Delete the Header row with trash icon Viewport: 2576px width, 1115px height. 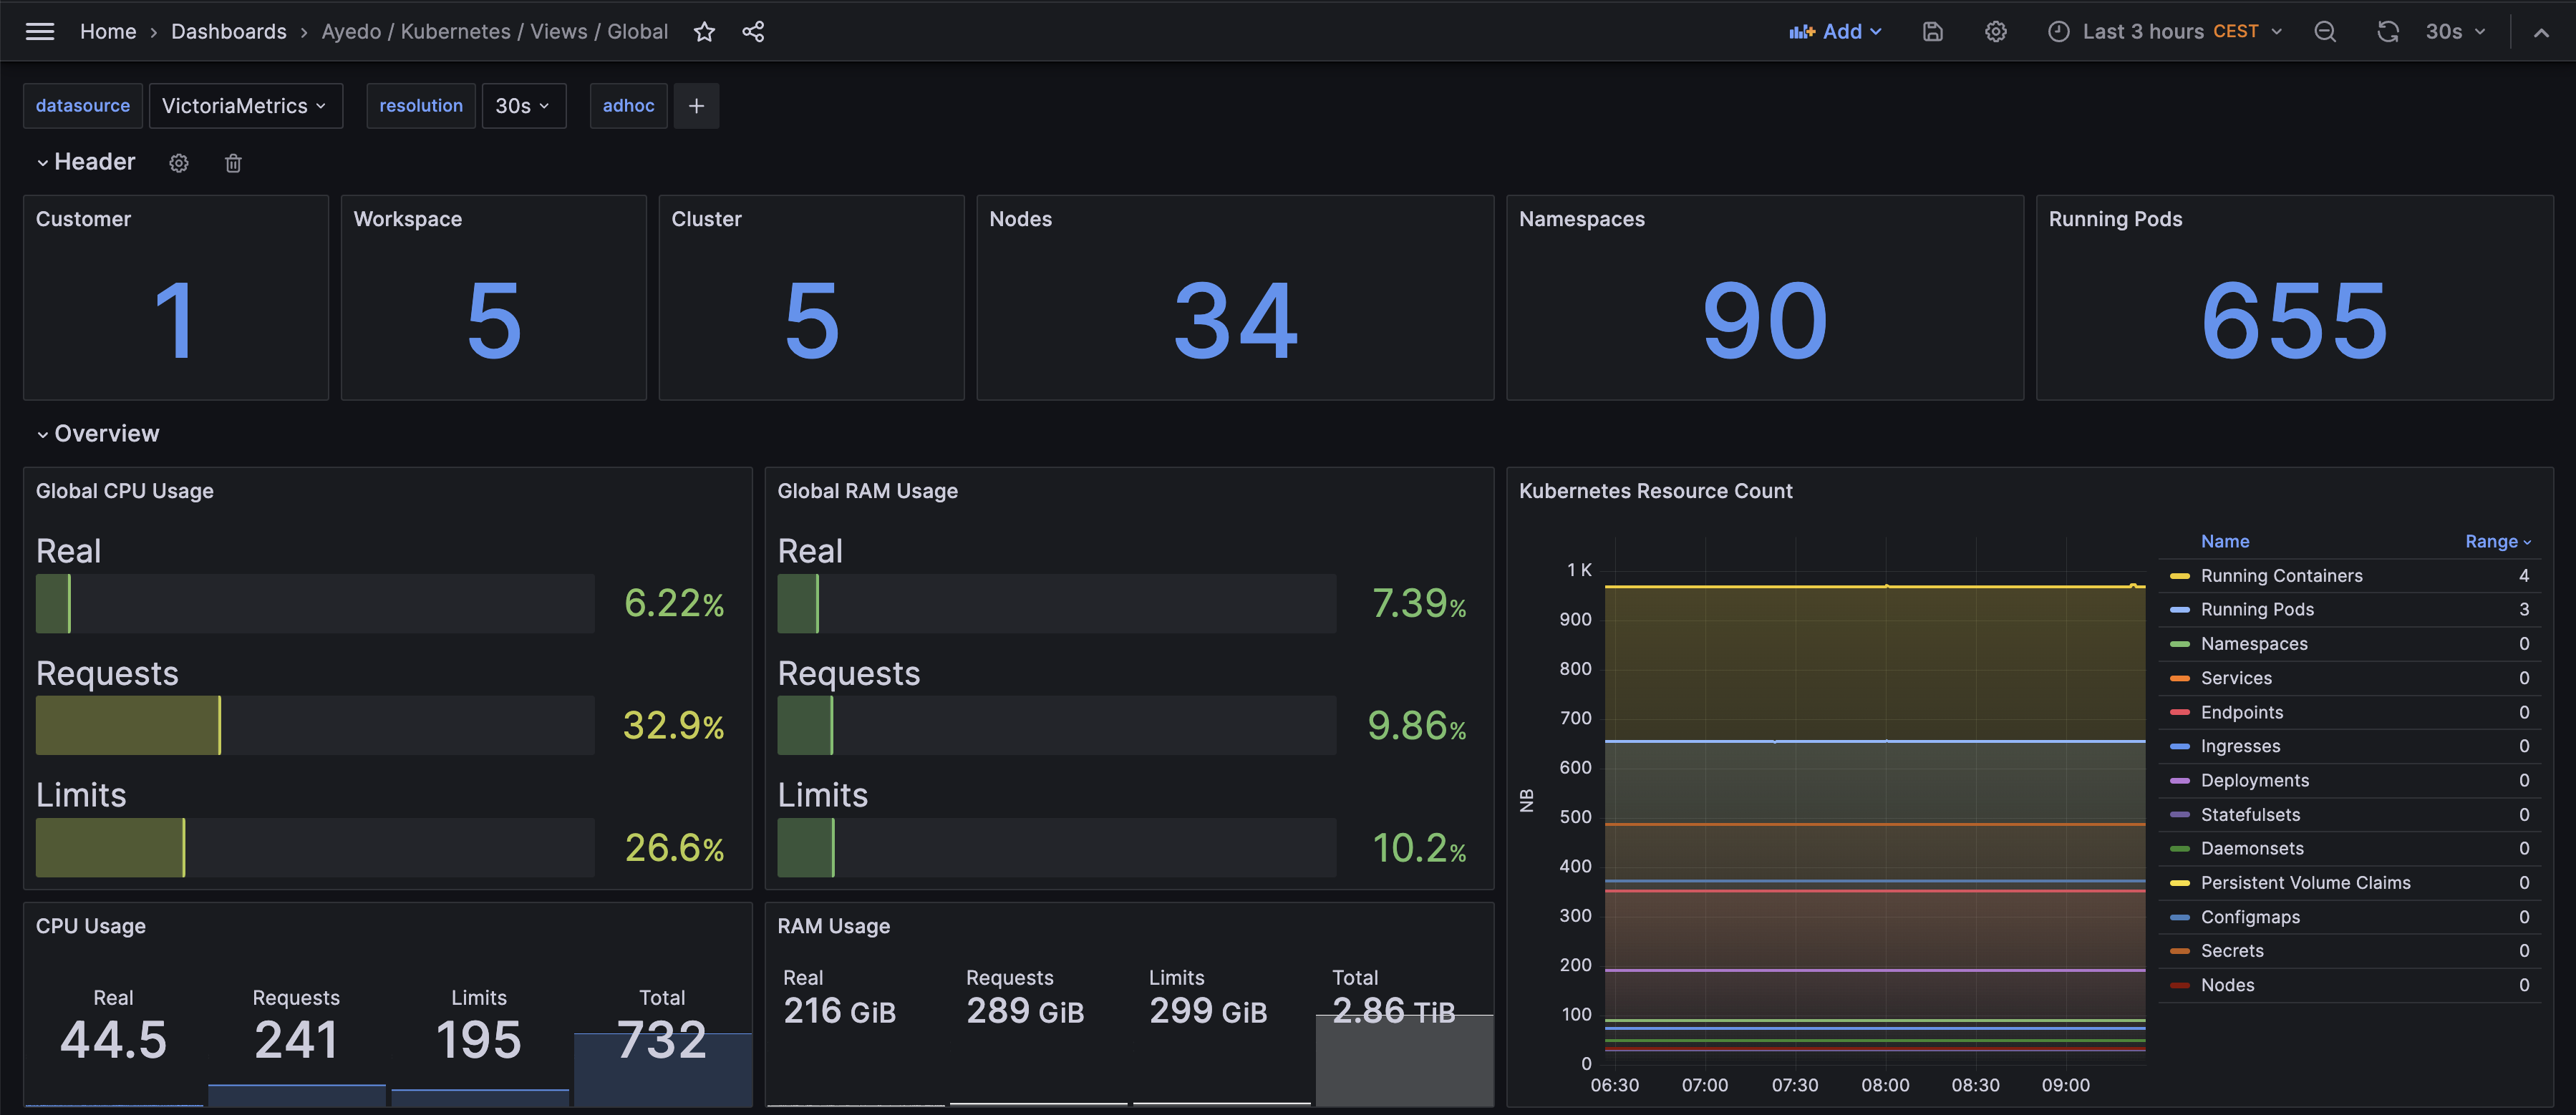(233, 163)
